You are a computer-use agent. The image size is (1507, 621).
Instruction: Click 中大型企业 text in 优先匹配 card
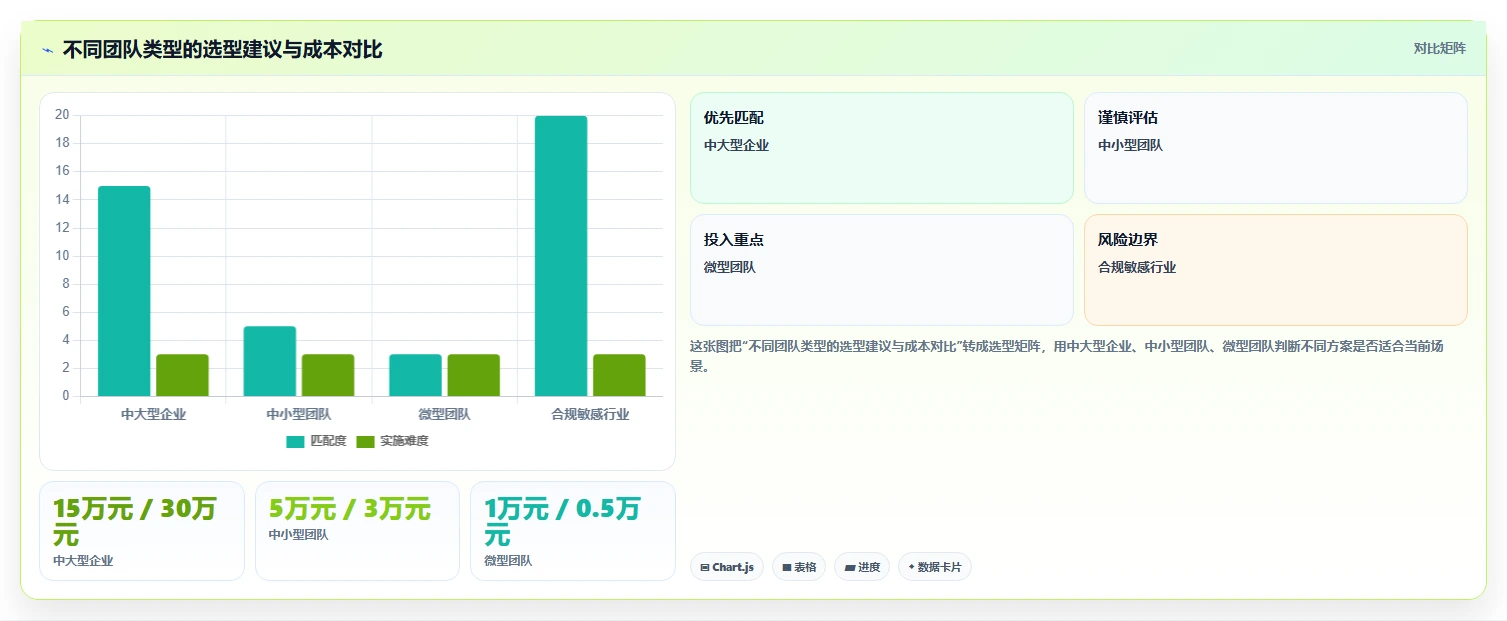click(x=736, y=145)
